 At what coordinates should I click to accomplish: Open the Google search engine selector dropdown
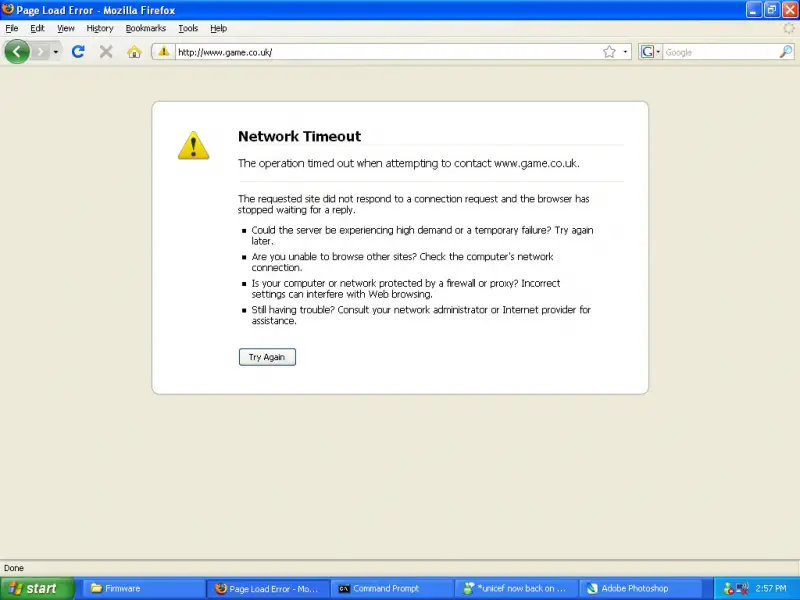[x=650, y=52]
